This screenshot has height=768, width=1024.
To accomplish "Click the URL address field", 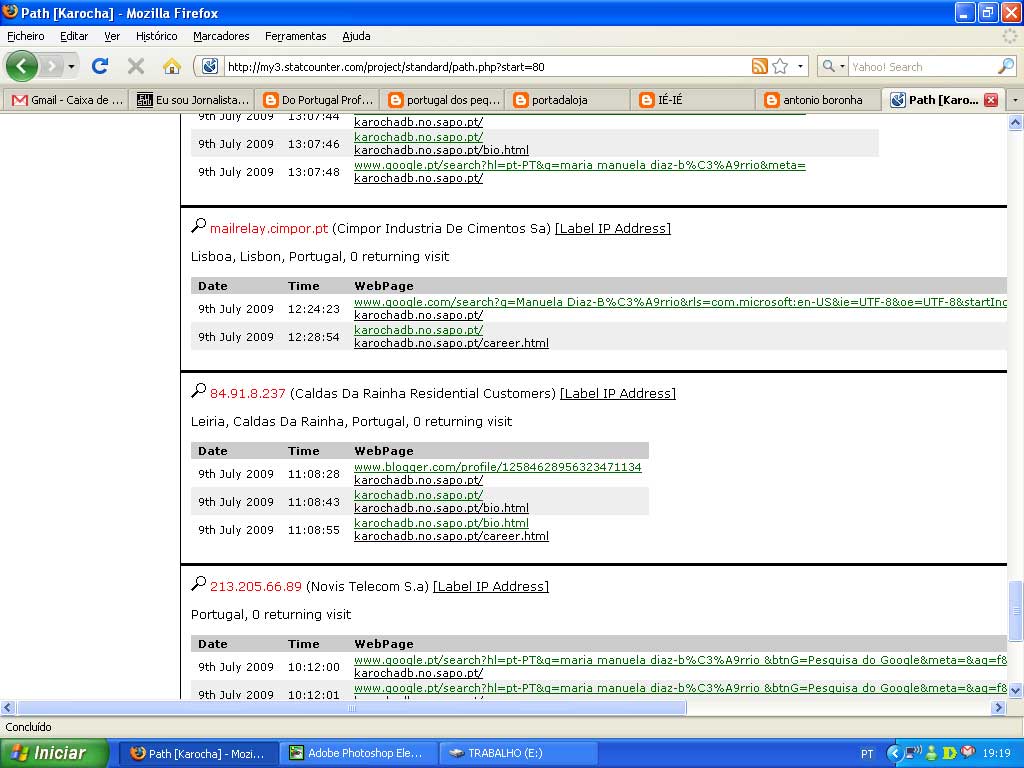I will [x=487, y=67].
